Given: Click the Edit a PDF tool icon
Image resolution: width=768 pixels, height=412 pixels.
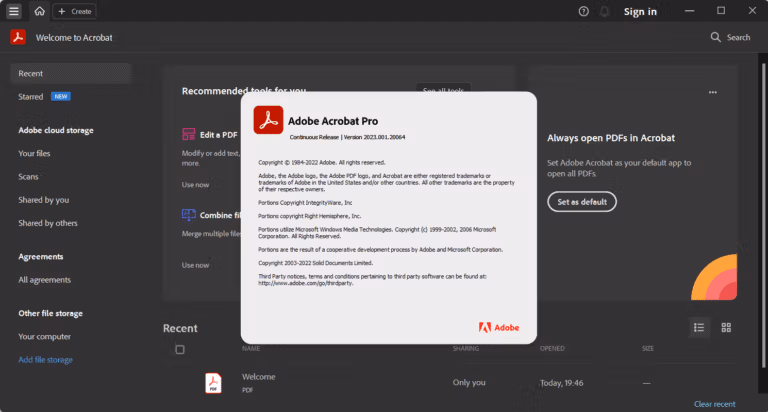Looking at the screenshot, I should point(189,134).
